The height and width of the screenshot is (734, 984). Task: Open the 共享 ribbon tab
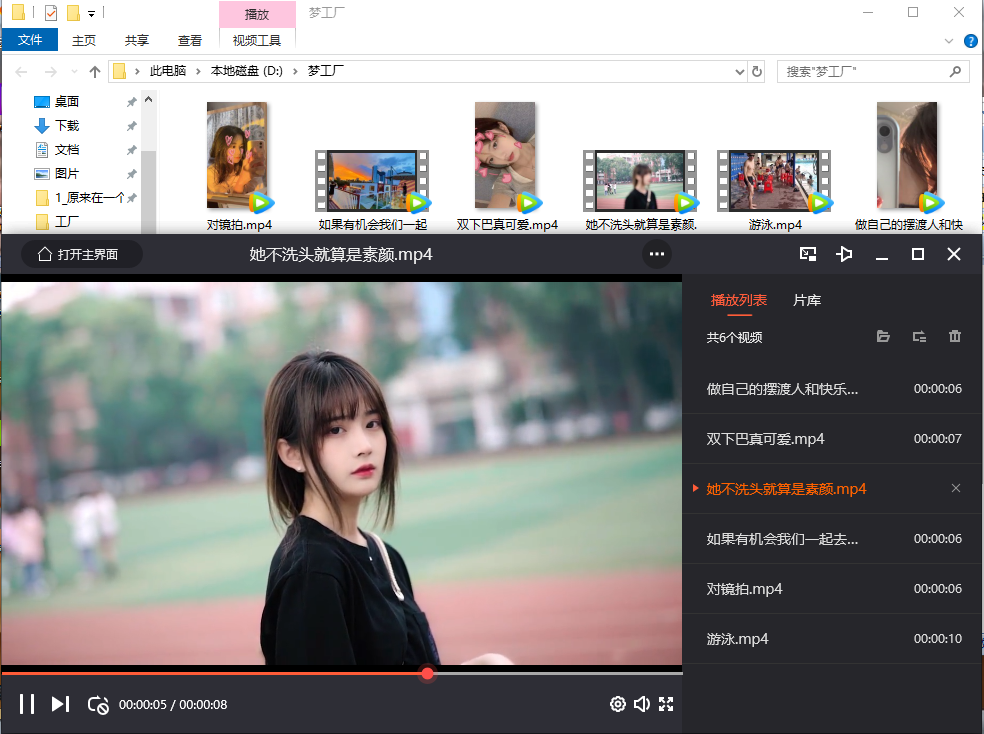136,40
